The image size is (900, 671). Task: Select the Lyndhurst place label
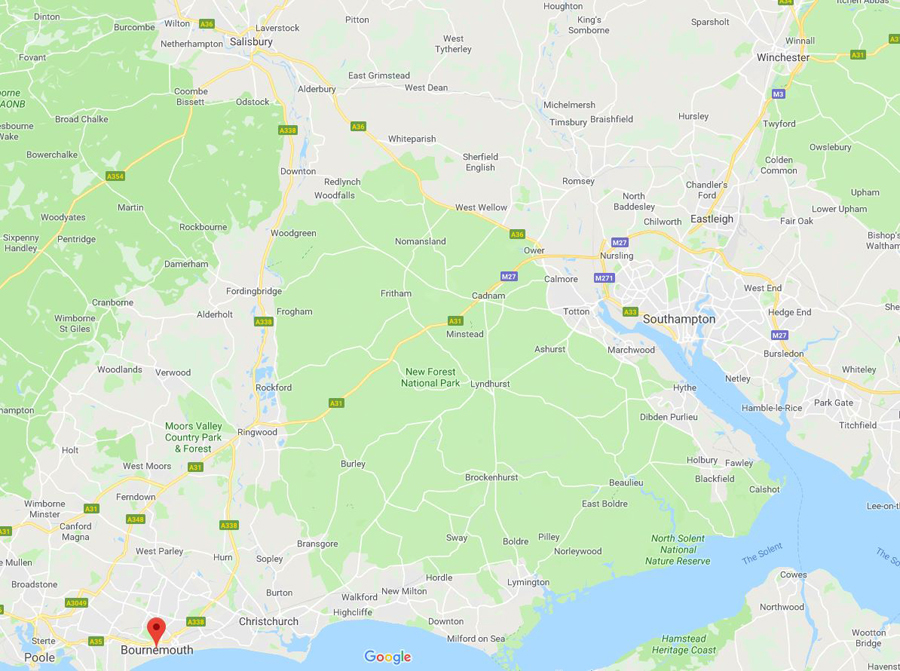click(x=490, y=383)
